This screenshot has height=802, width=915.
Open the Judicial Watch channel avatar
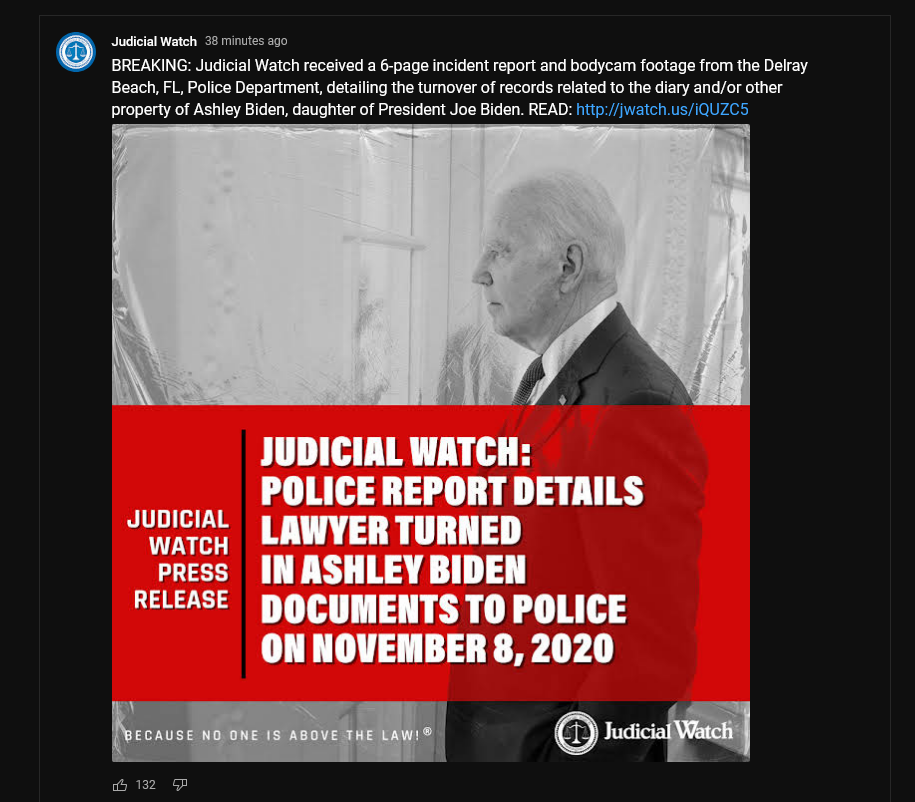pyautogui.click(x=76, y=52)
